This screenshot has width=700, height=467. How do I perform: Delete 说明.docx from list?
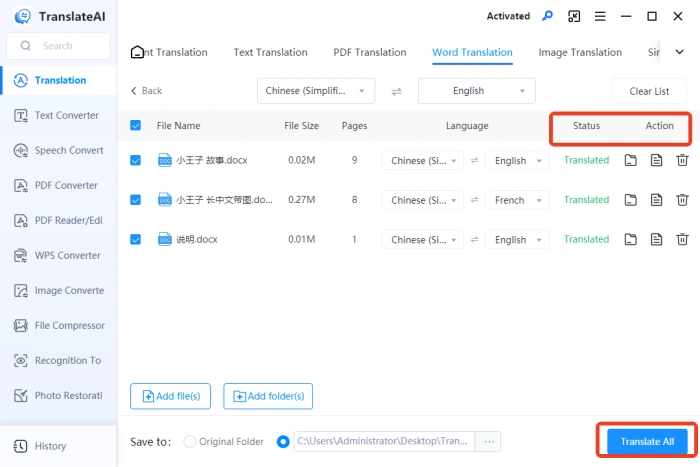click(682, 240)
